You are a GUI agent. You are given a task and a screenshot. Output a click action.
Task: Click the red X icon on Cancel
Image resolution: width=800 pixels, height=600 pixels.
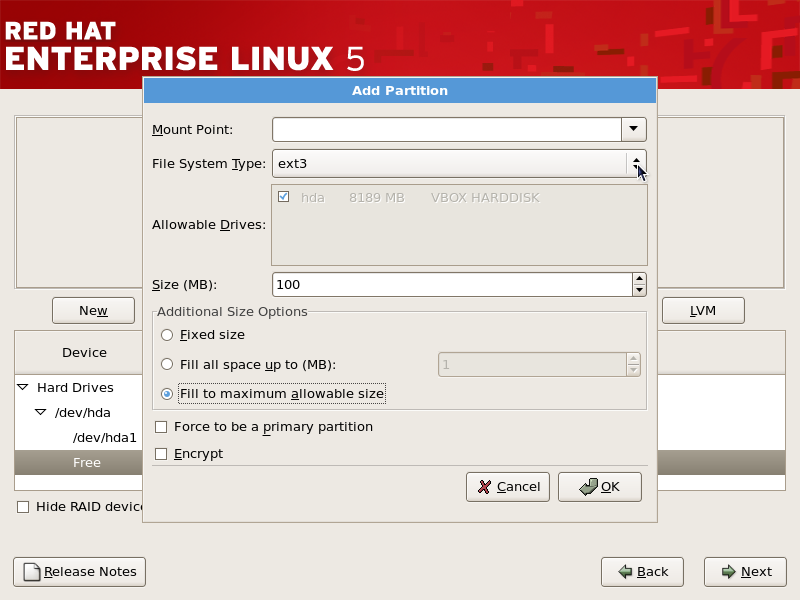pos(484,487)
